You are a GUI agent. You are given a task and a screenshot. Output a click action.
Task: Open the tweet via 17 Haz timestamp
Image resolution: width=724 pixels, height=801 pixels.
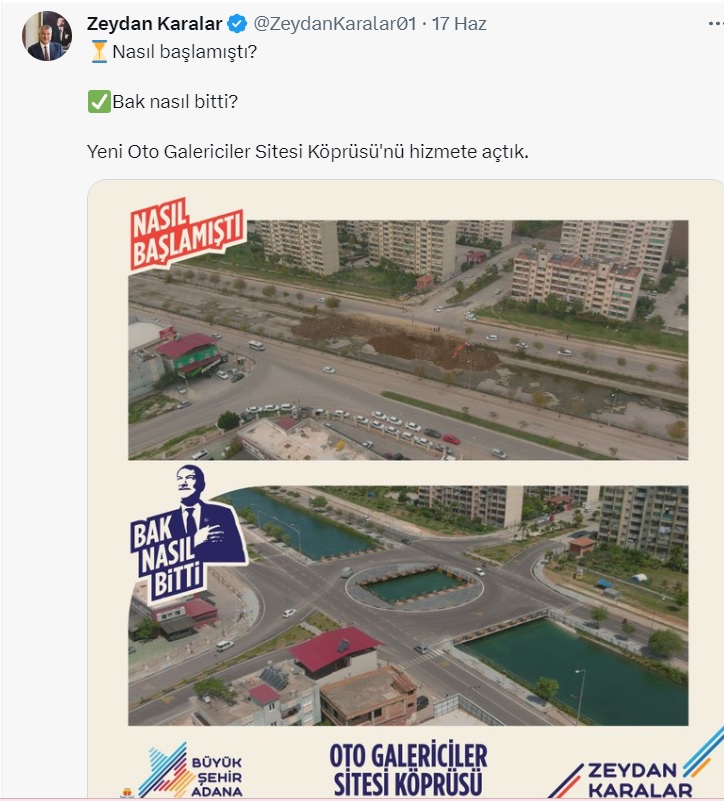[x=459, y=23]
